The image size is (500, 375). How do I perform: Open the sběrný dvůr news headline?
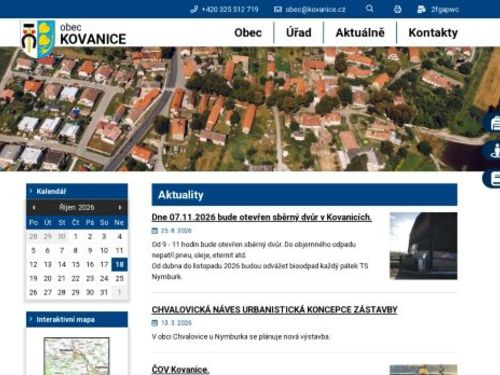262,217
